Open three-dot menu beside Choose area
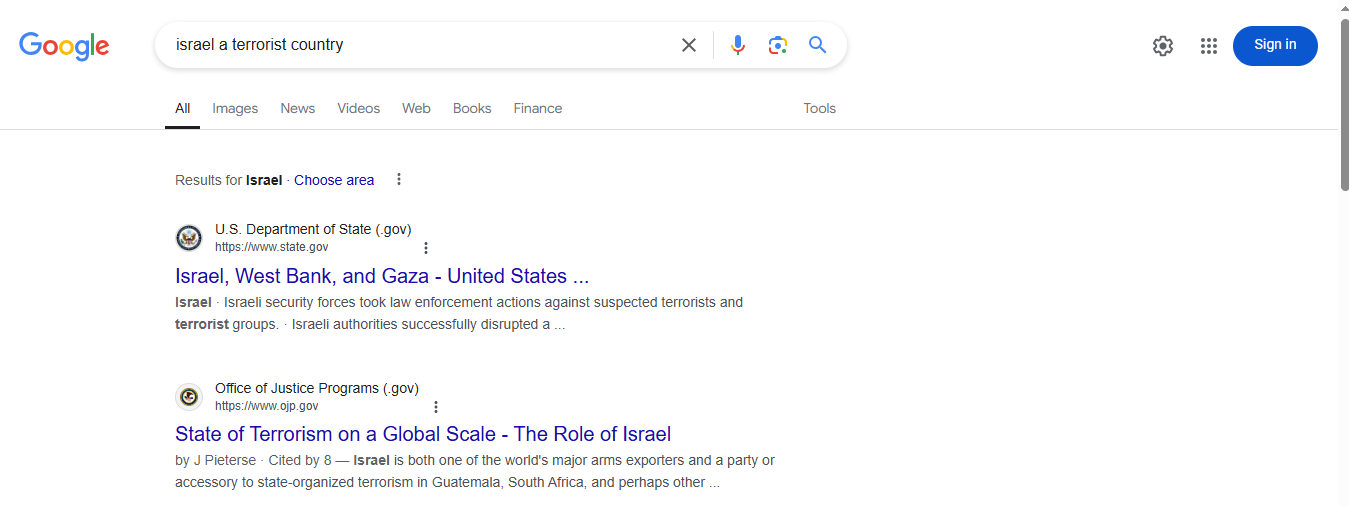Viewport: 1349px width, 506px height. pyautogui.click(x=399, y=179)
